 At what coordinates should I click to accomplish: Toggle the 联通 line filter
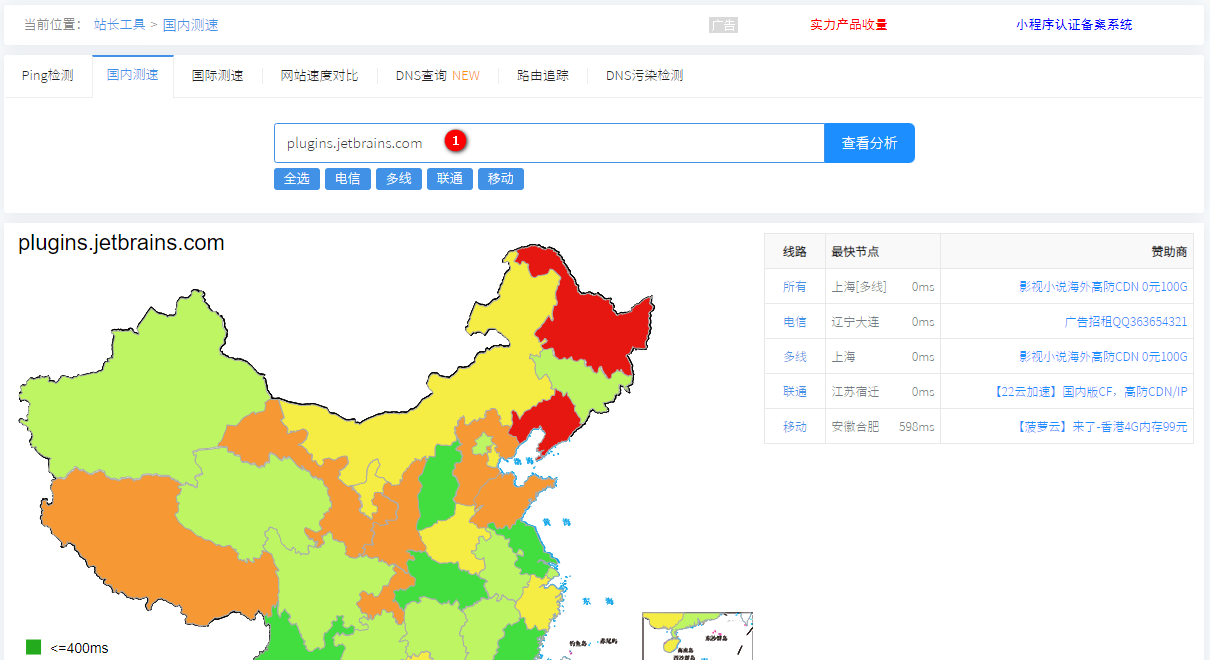450,179
